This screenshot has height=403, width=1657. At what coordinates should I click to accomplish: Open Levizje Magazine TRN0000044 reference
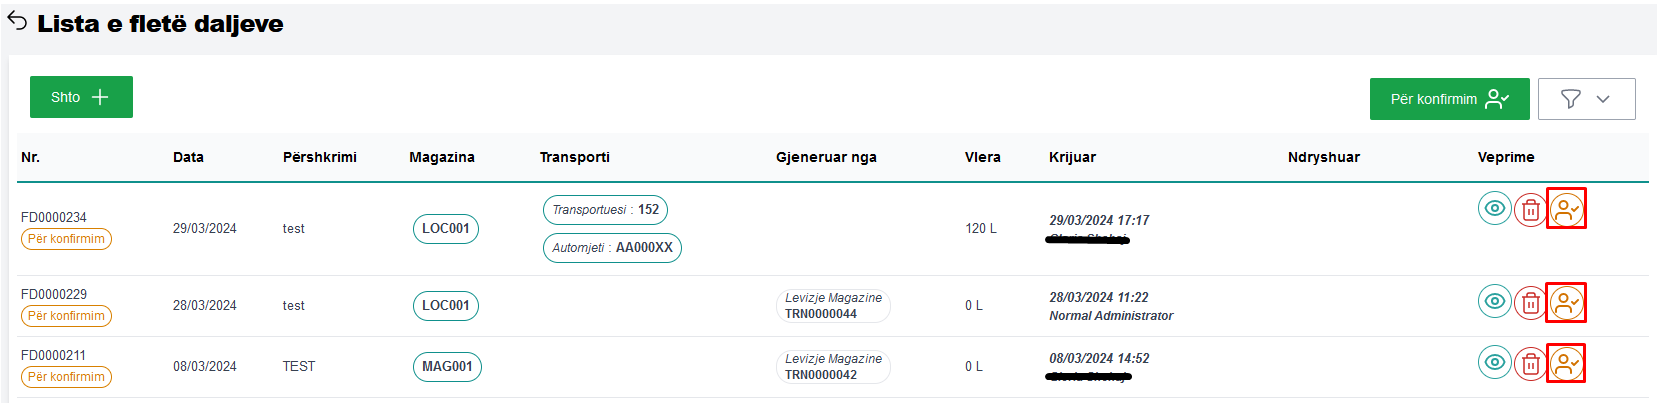click(x=833, y=306)
